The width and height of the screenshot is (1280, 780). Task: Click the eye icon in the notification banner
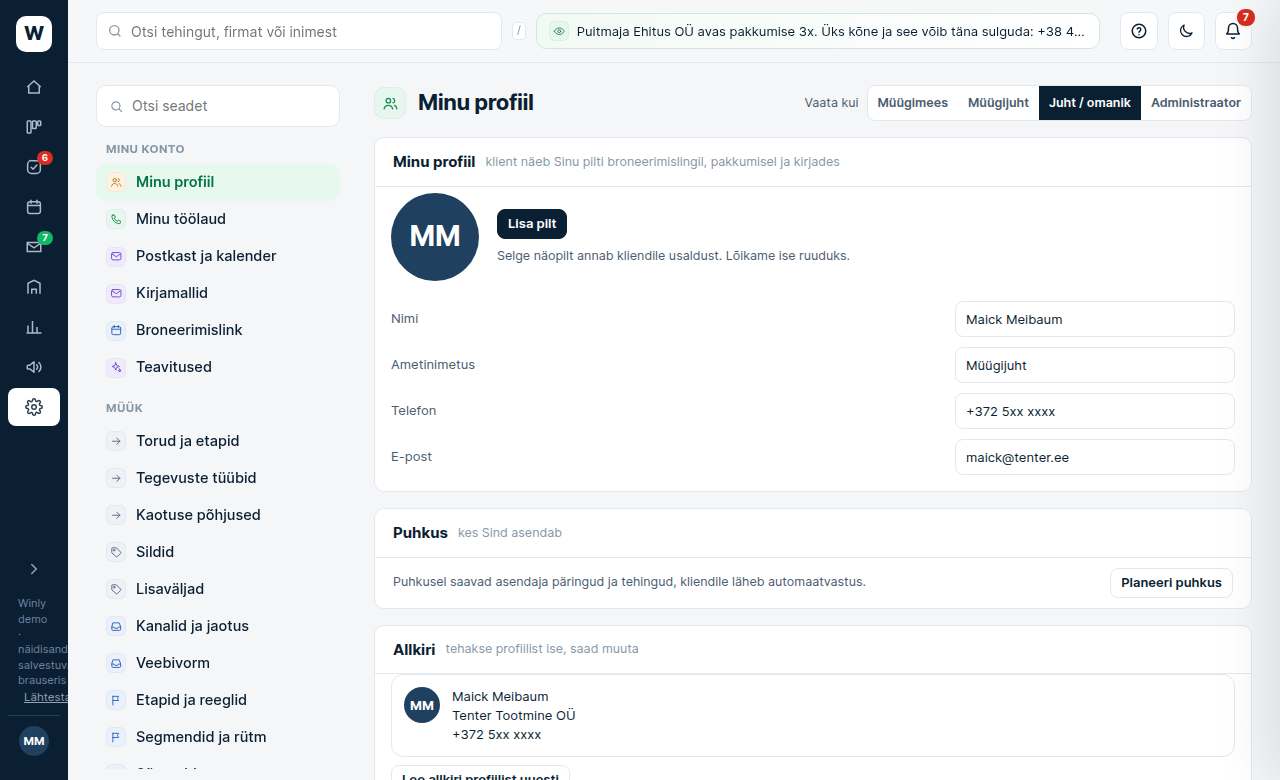[x=559, y=31]
